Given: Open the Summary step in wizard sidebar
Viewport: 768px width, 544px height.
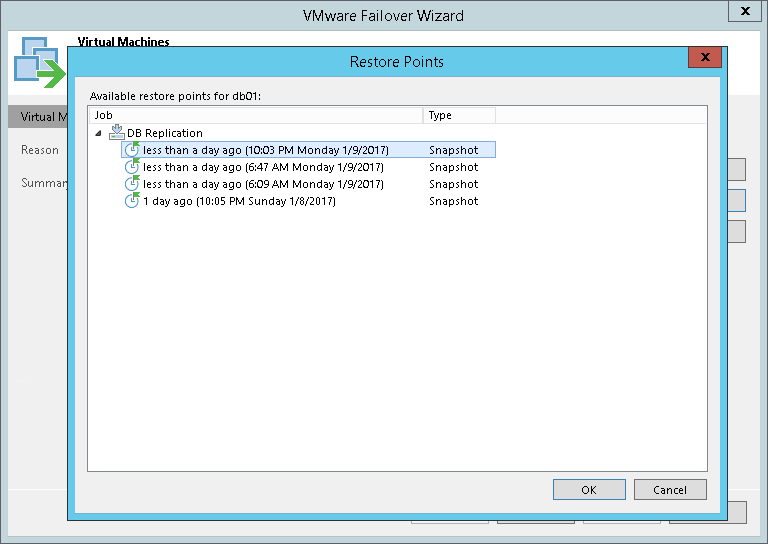Looking at the screenshot, I should 44,183.
